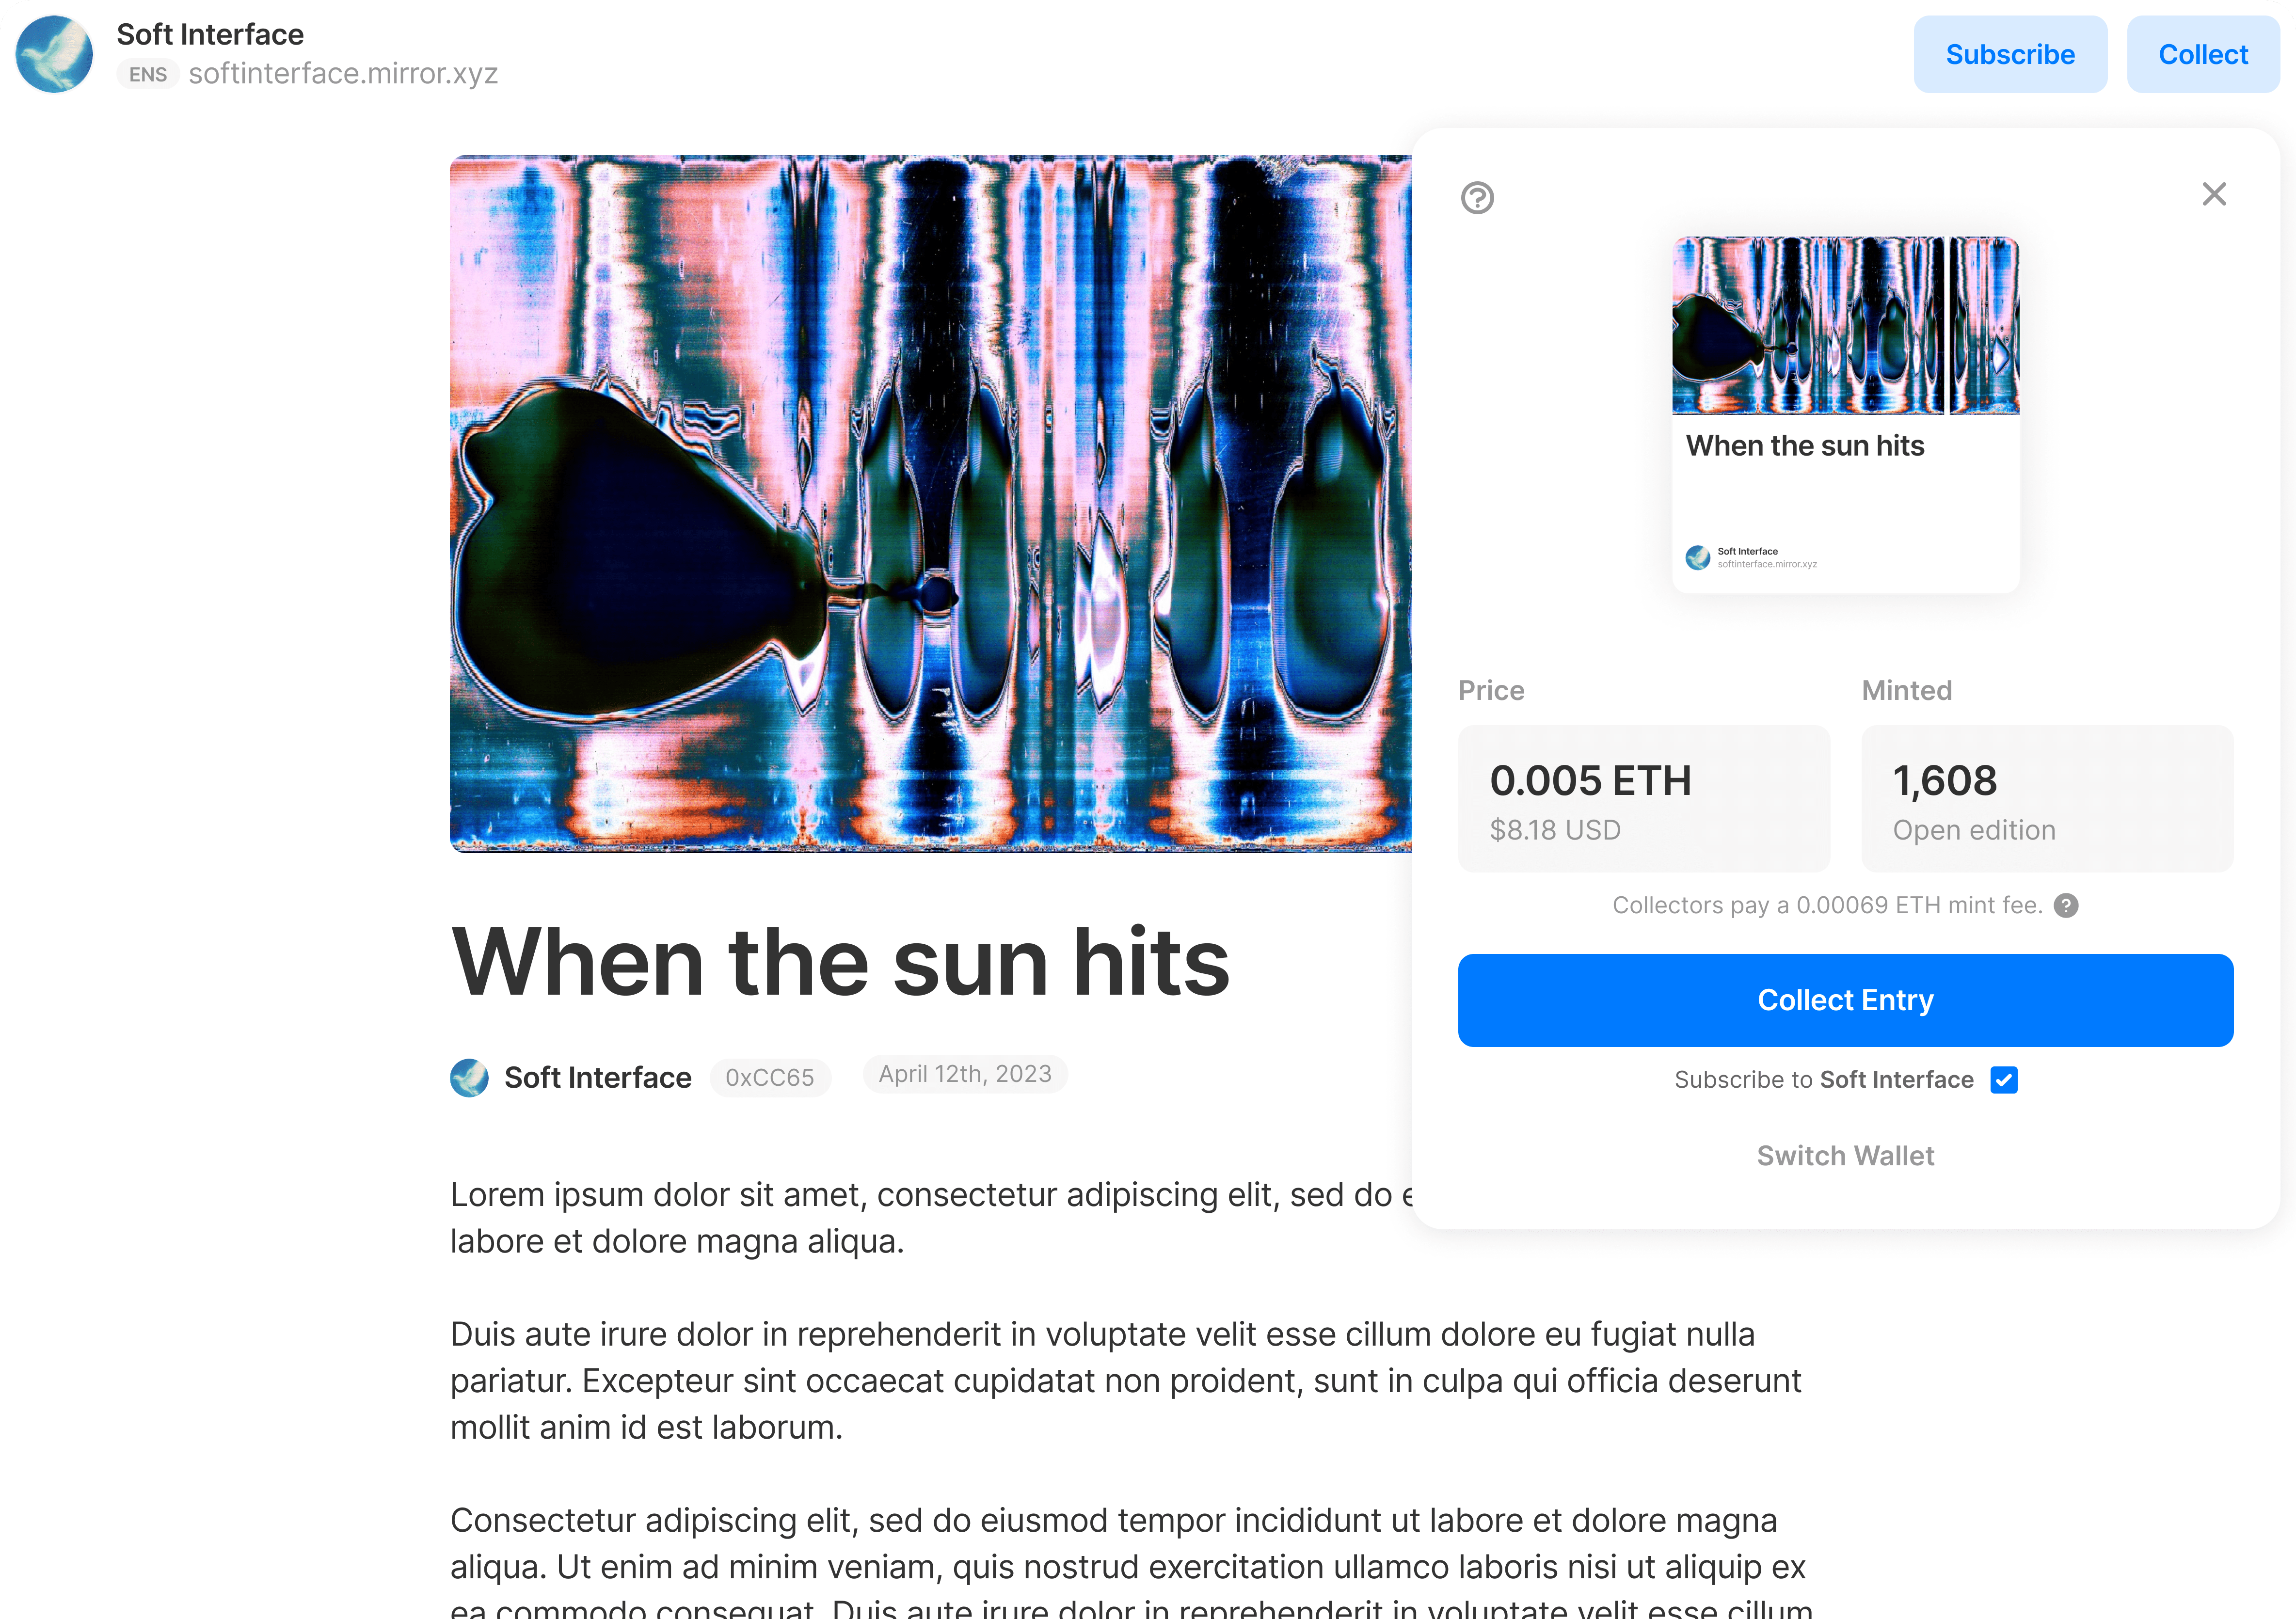Screen dimensions: 2296x1619
Task: Toggle Subscribe to Soft Interface checkbox
Action: (x=2003, y=1079)
